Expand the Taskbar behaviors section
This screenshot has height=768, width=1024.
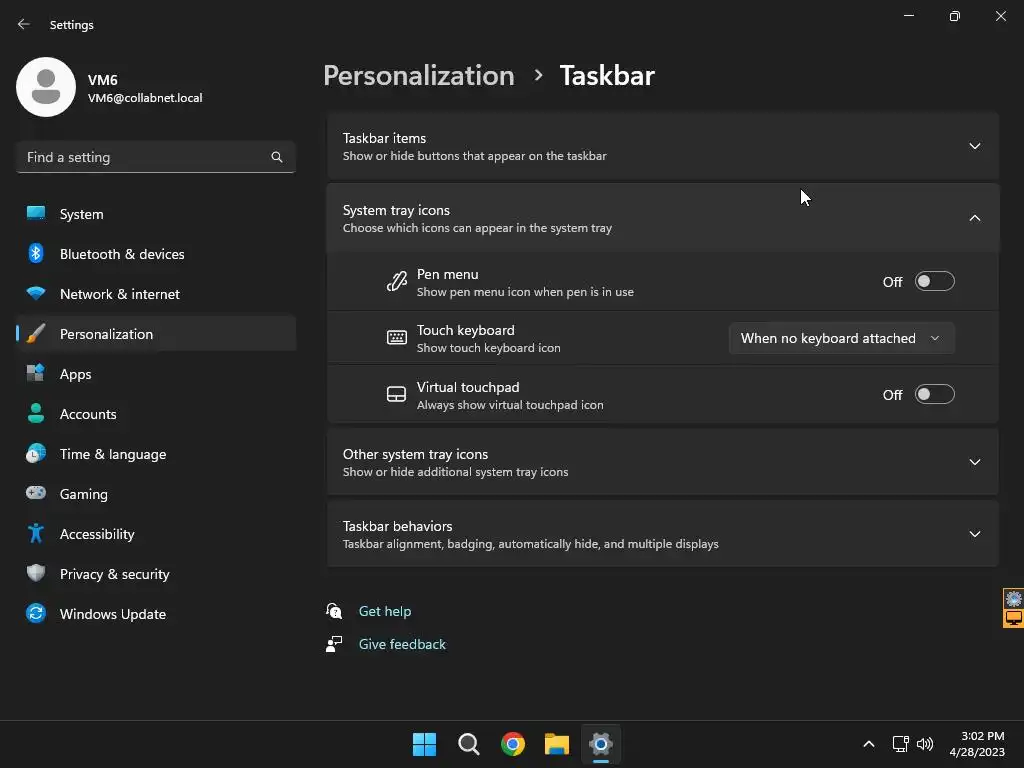663,534
